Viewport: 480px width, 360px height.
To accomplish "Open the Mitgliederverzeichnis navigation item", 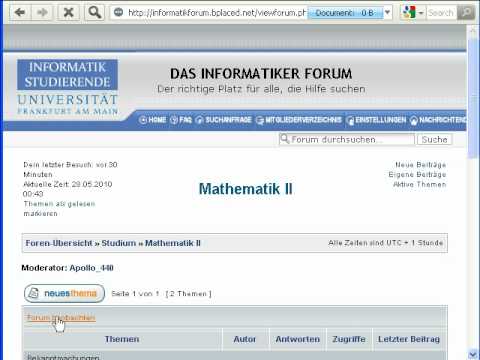I will 303,120.
